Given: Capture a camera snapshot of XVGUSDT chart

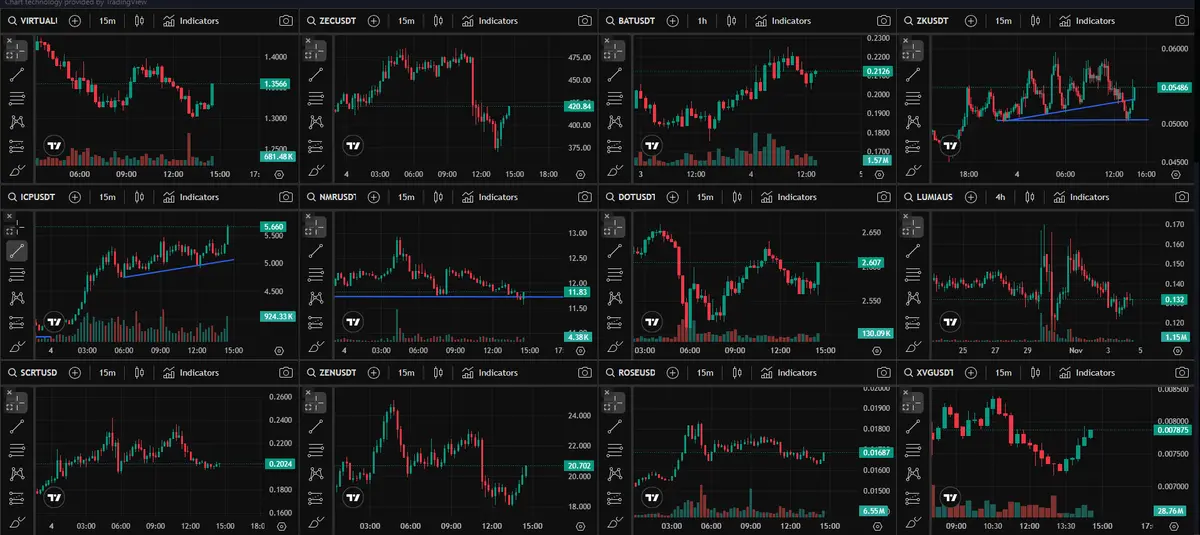Looking at the screenshot, I should [1184, 373].
